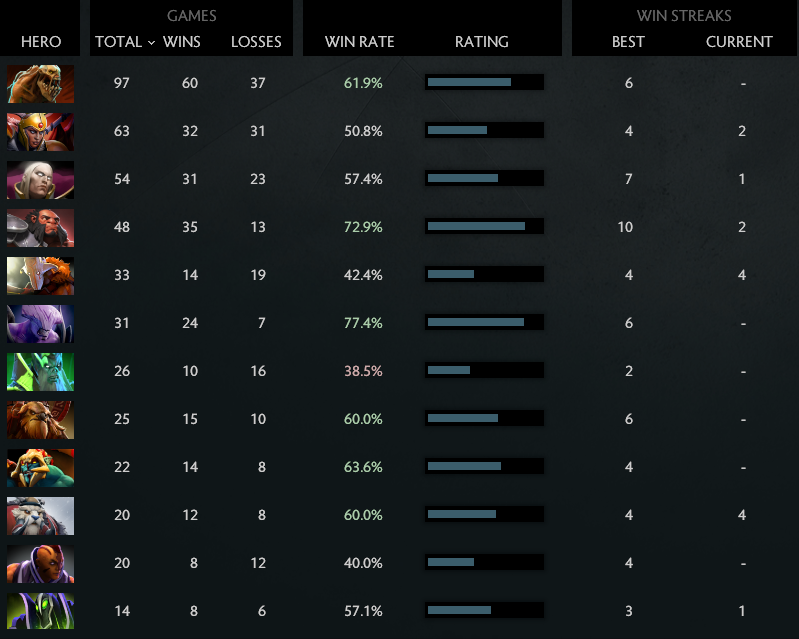Click wins value 35 in 48-games row
The width and height of the screenshot is (799, 639).
click(x=190, y=227)
